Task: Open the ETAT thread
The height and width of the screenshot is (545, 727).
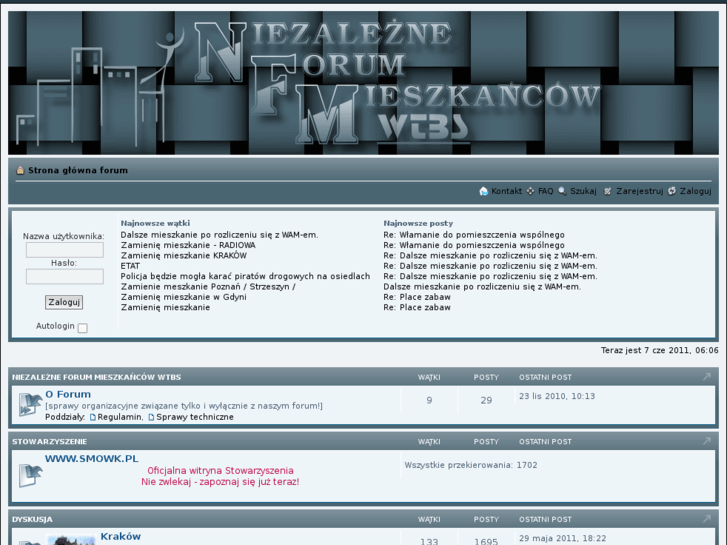Action: (x=130, y=266)
